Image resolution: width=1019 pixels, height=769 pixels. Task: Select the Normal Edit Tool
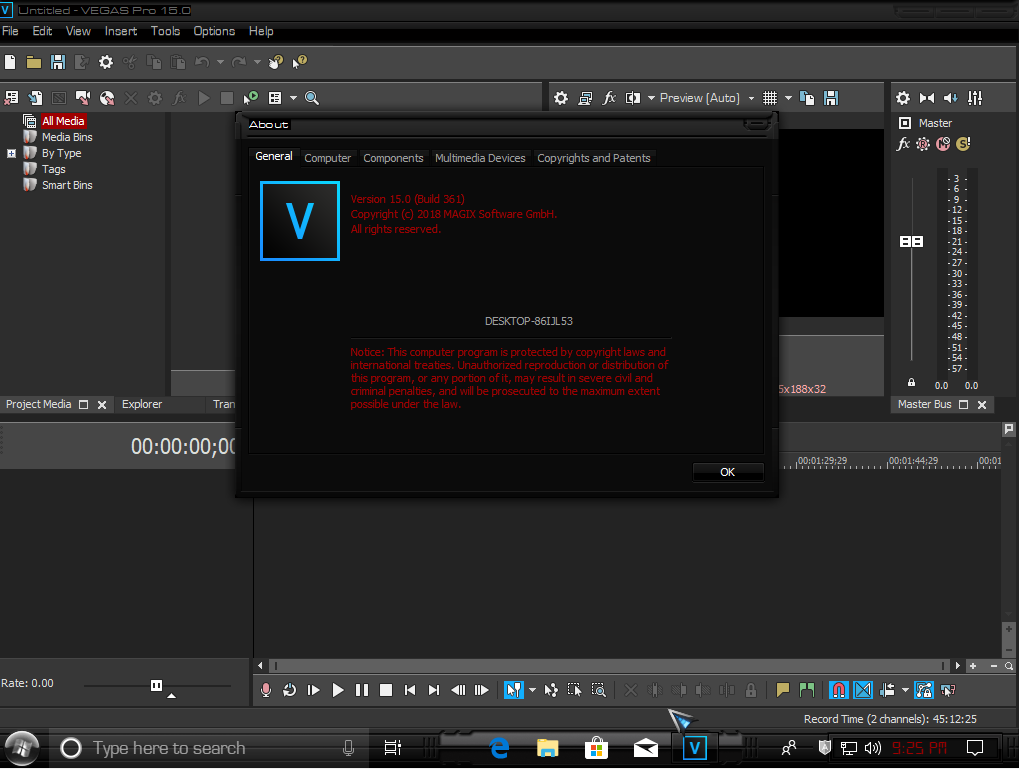click(x=513, y=690)
